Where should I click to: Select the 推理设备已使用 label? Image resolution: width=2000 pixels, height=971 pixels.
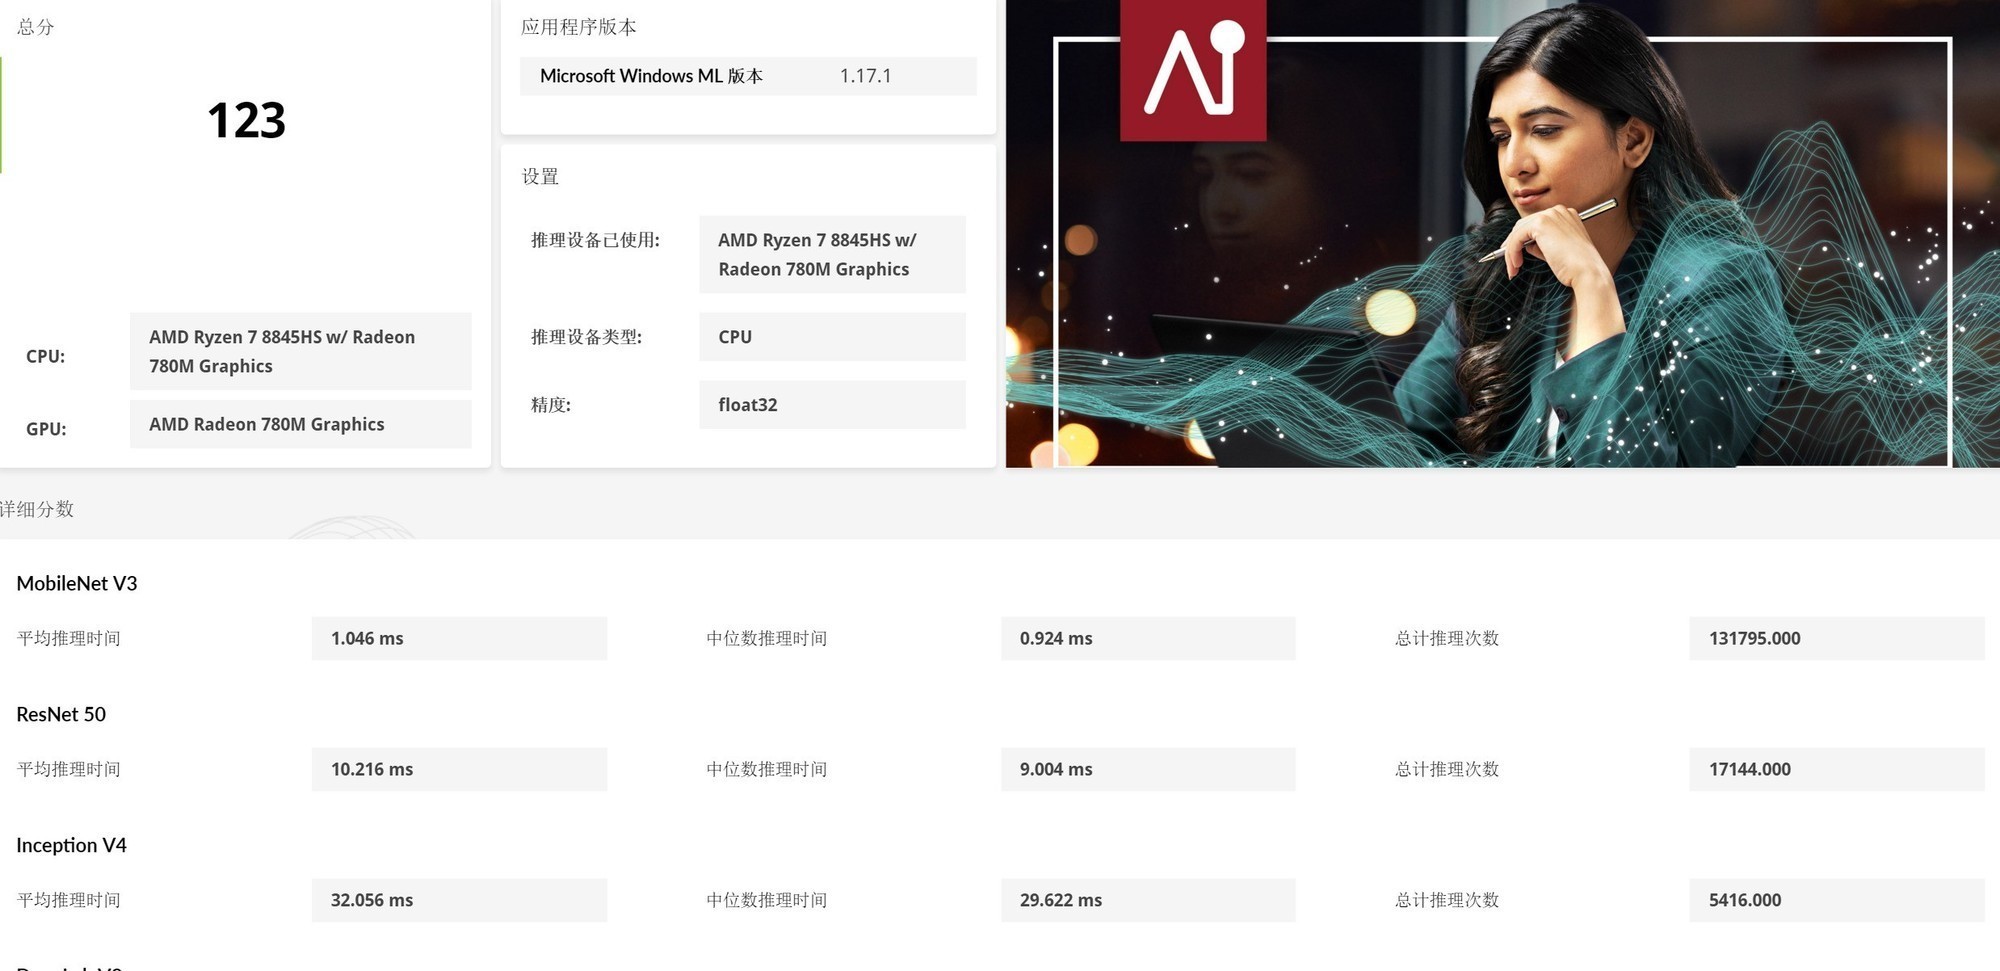pyautogui.click(x=595, y=240)
